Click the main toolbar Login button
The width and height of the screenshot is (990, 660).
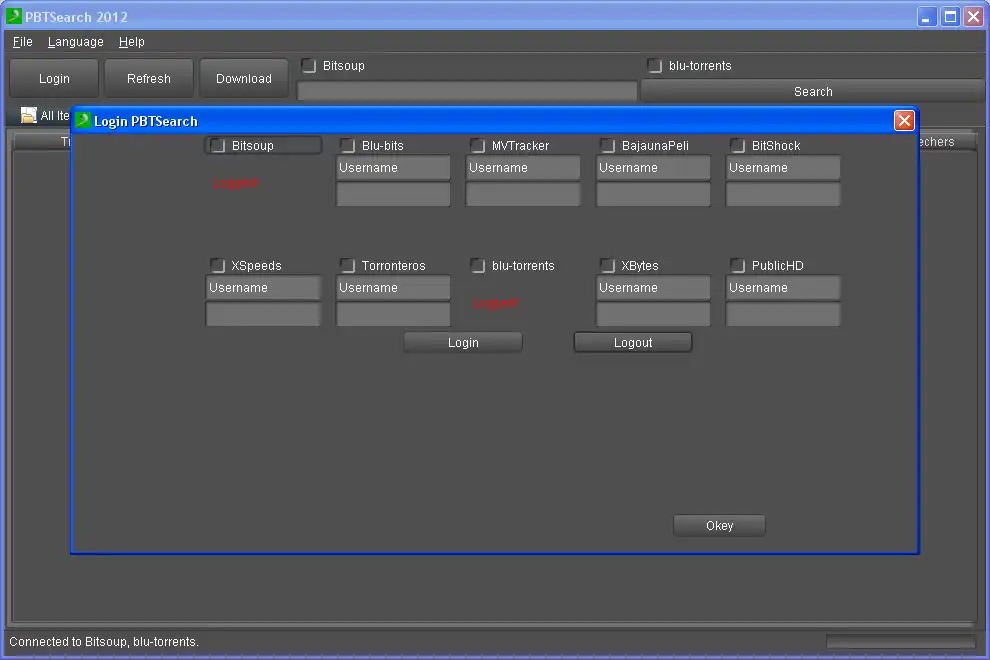pos(54,78)
